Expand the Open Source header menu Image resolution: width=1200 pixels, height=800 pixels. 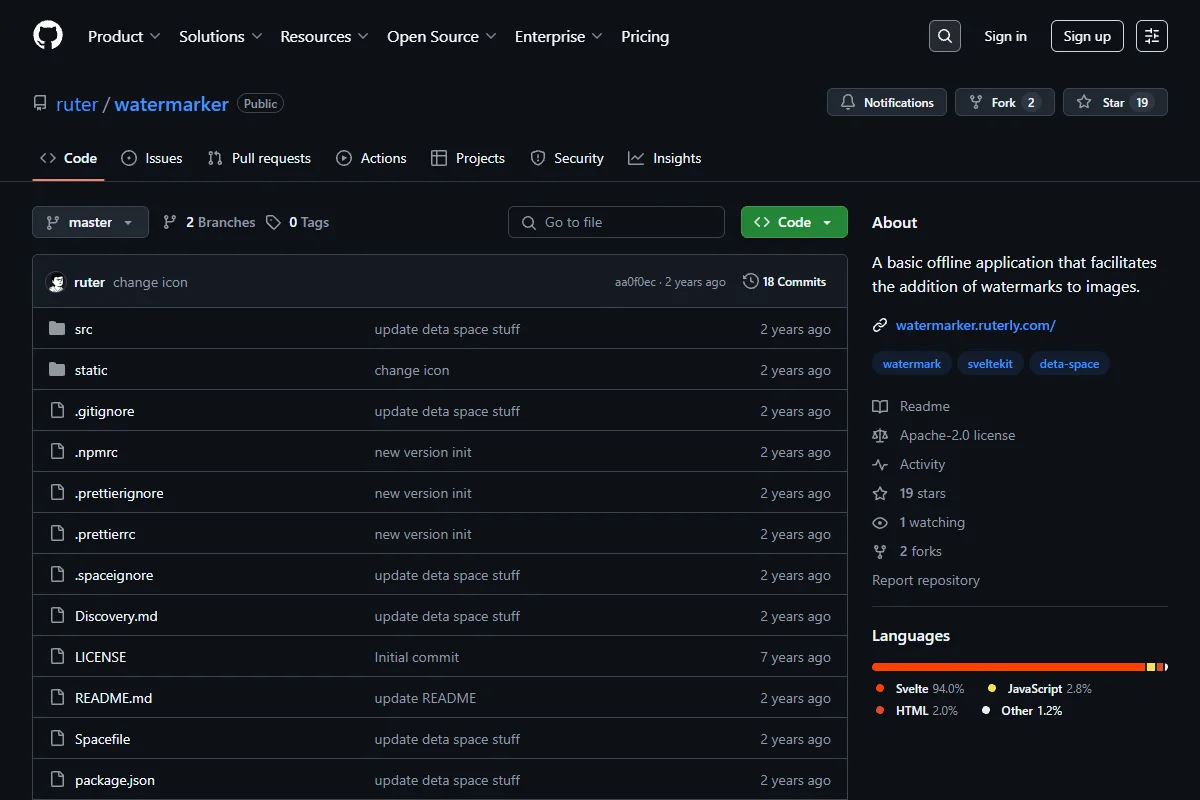click(442, 36)
